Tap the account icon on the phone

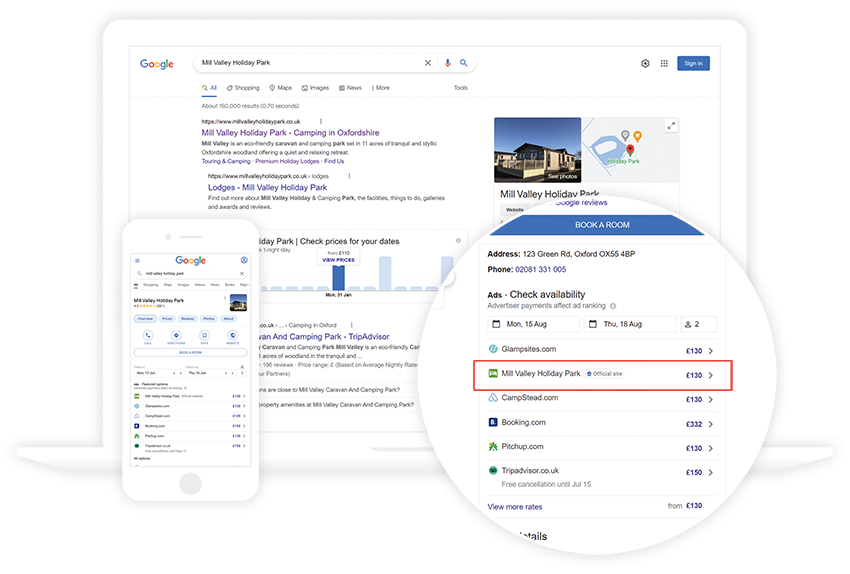[x=244, y=260]
